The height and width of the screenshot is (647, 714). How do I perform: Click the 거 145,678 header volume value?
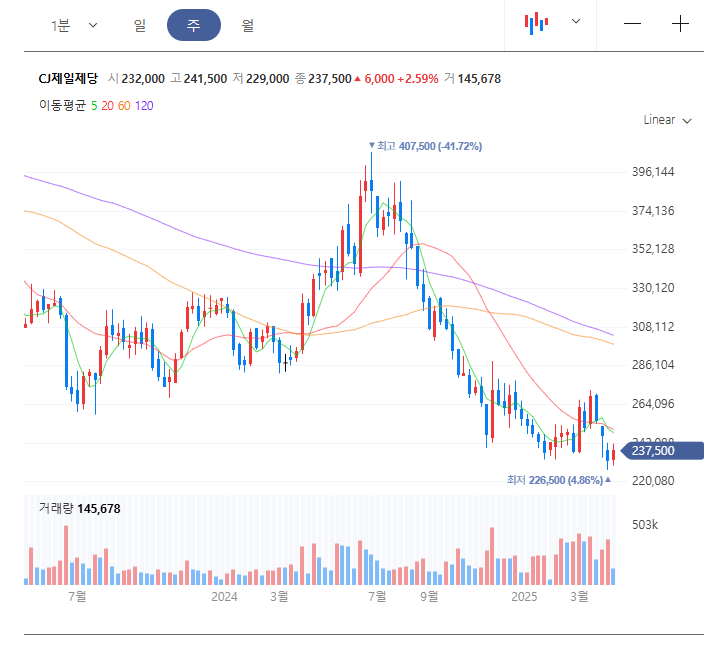tap(473, 79)
